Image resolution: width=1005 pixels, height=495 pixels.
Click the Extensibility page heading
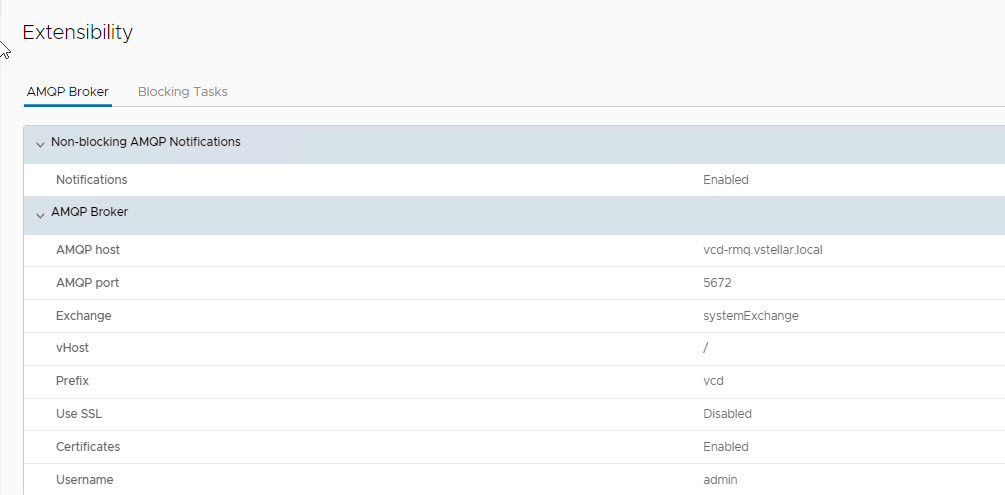77,32
